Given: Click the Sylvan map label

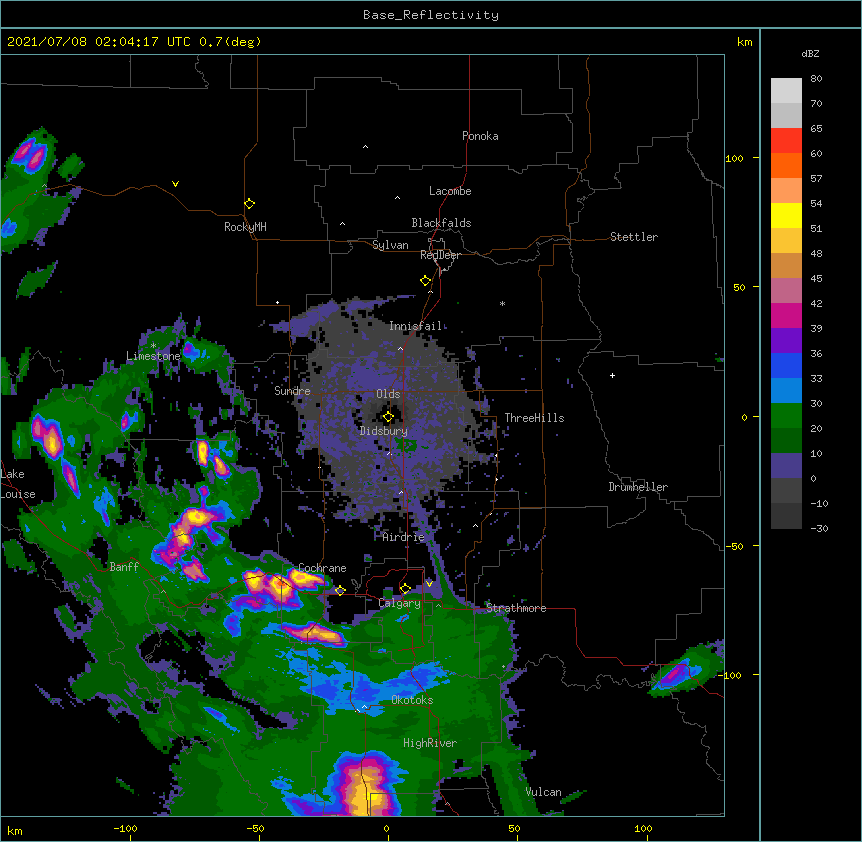Looking at the screenshot, I should 390,245.
